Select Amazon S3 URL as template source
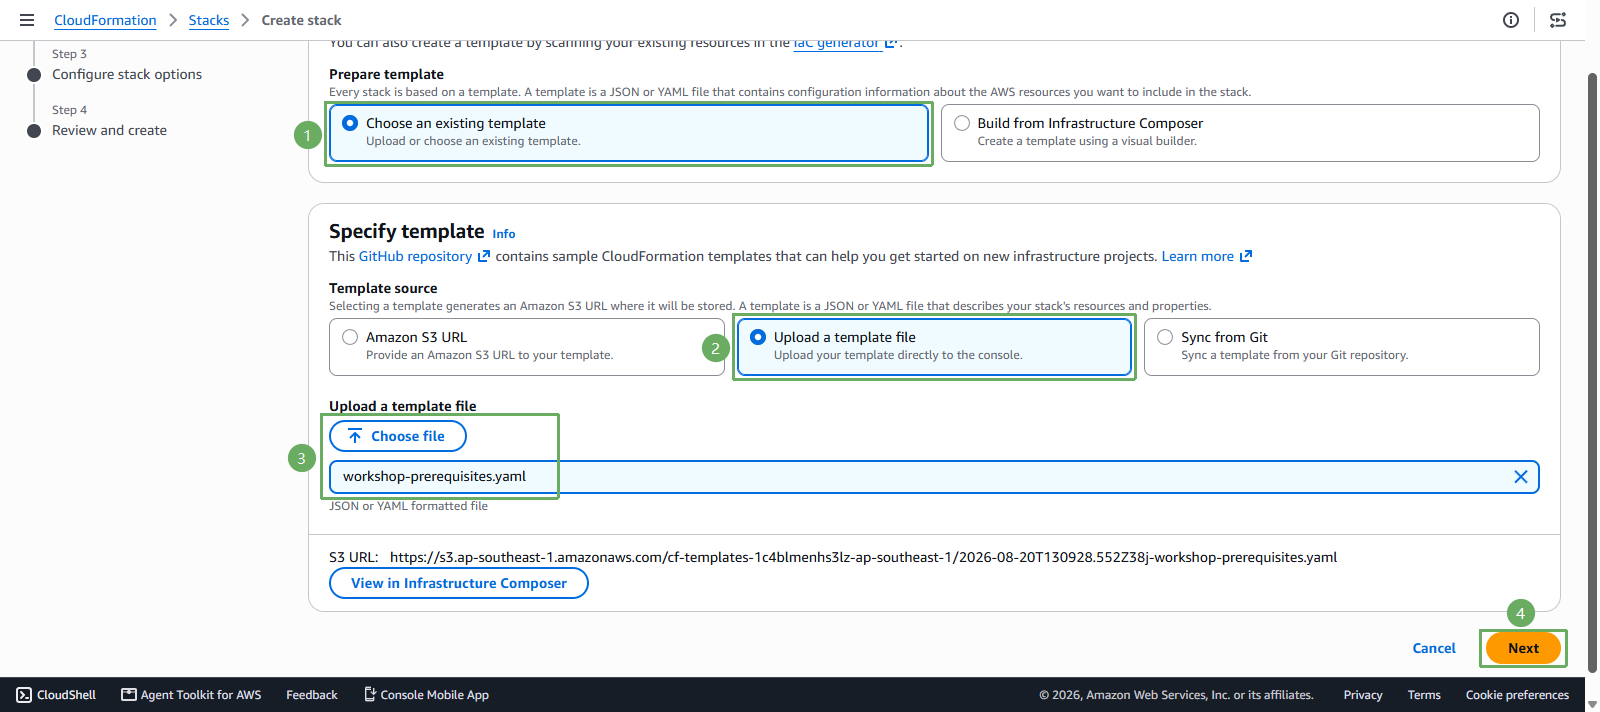 point(527,347)
